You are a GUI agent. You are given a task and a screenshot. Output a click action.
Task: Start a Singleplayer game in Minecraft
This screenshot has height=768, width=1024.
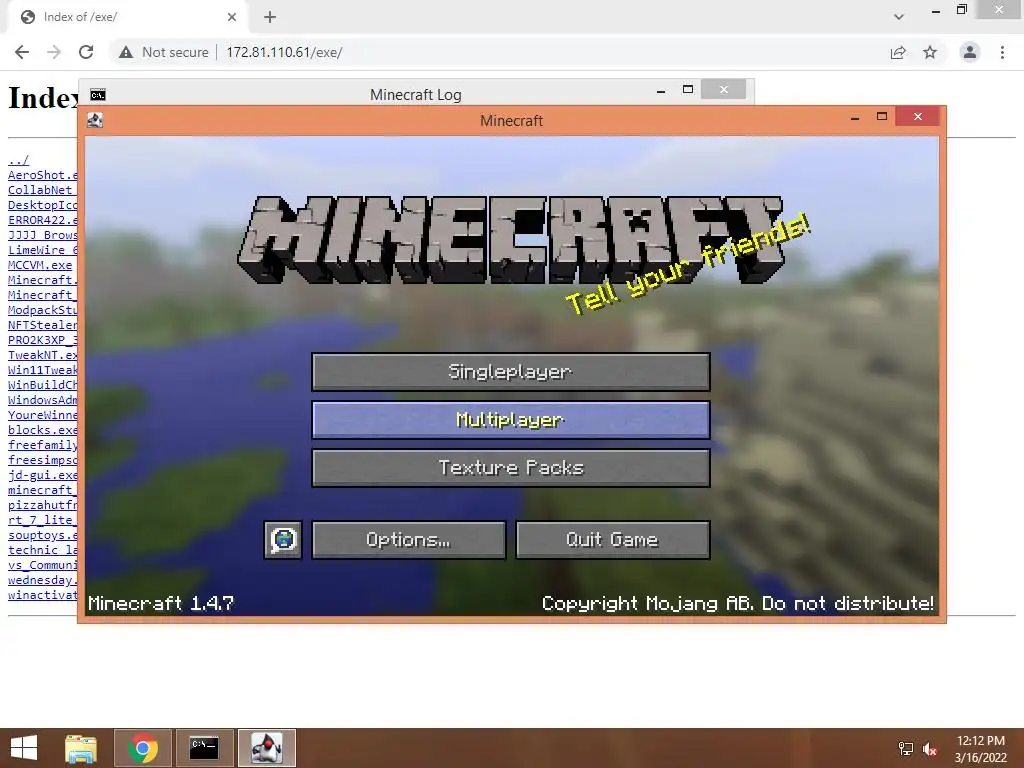pyautogui.click(x=511, y=372)
